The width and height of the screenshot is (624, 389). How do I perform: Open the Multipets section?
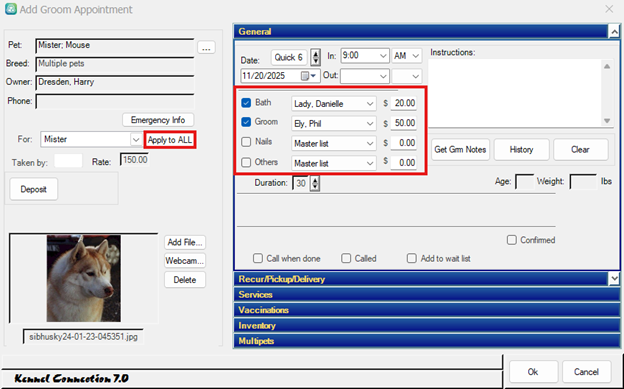click(x=427, y=341)
